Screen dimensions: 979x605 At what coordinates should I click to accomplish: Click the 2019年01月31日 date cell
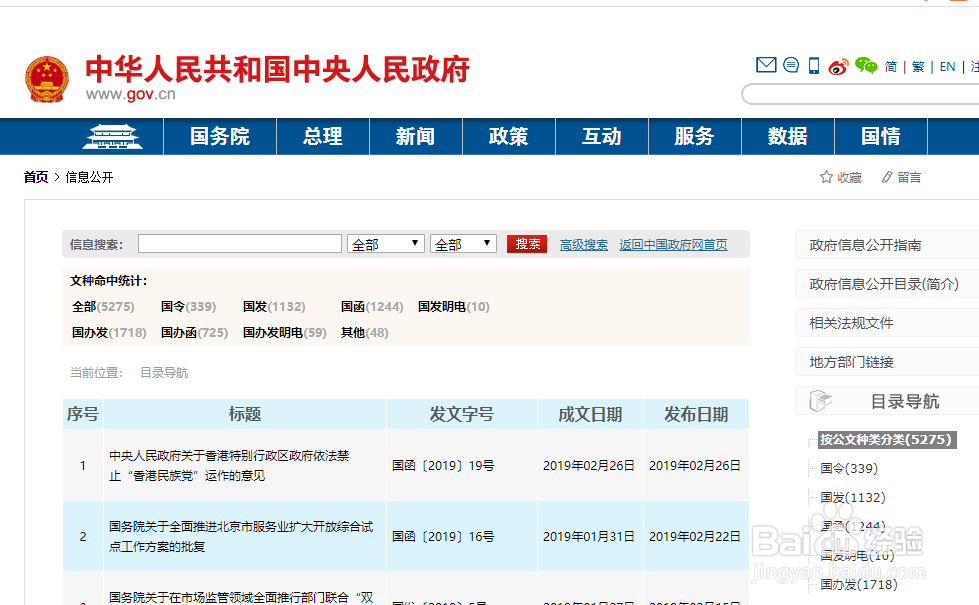(x=589, y=536)
